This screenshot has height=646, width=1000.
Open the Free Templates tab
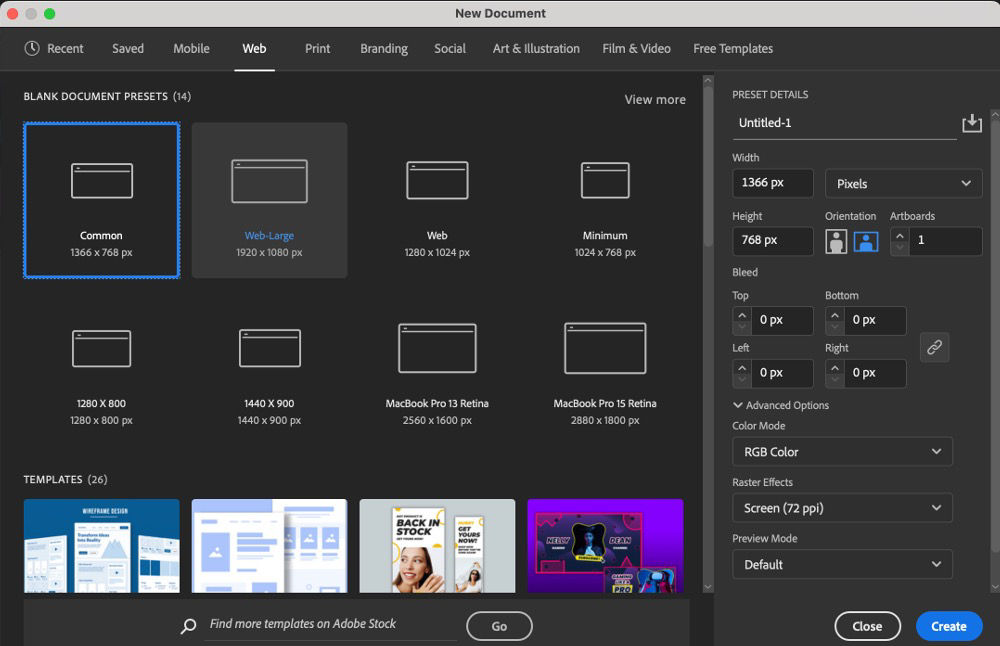732,48
